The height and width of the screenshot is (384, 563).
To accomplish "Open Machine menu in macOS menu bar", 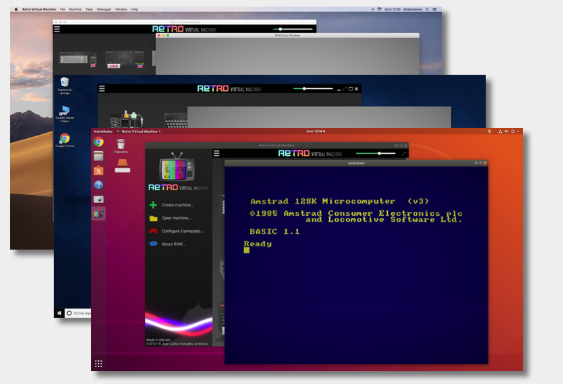I will (x=75, y=9).
